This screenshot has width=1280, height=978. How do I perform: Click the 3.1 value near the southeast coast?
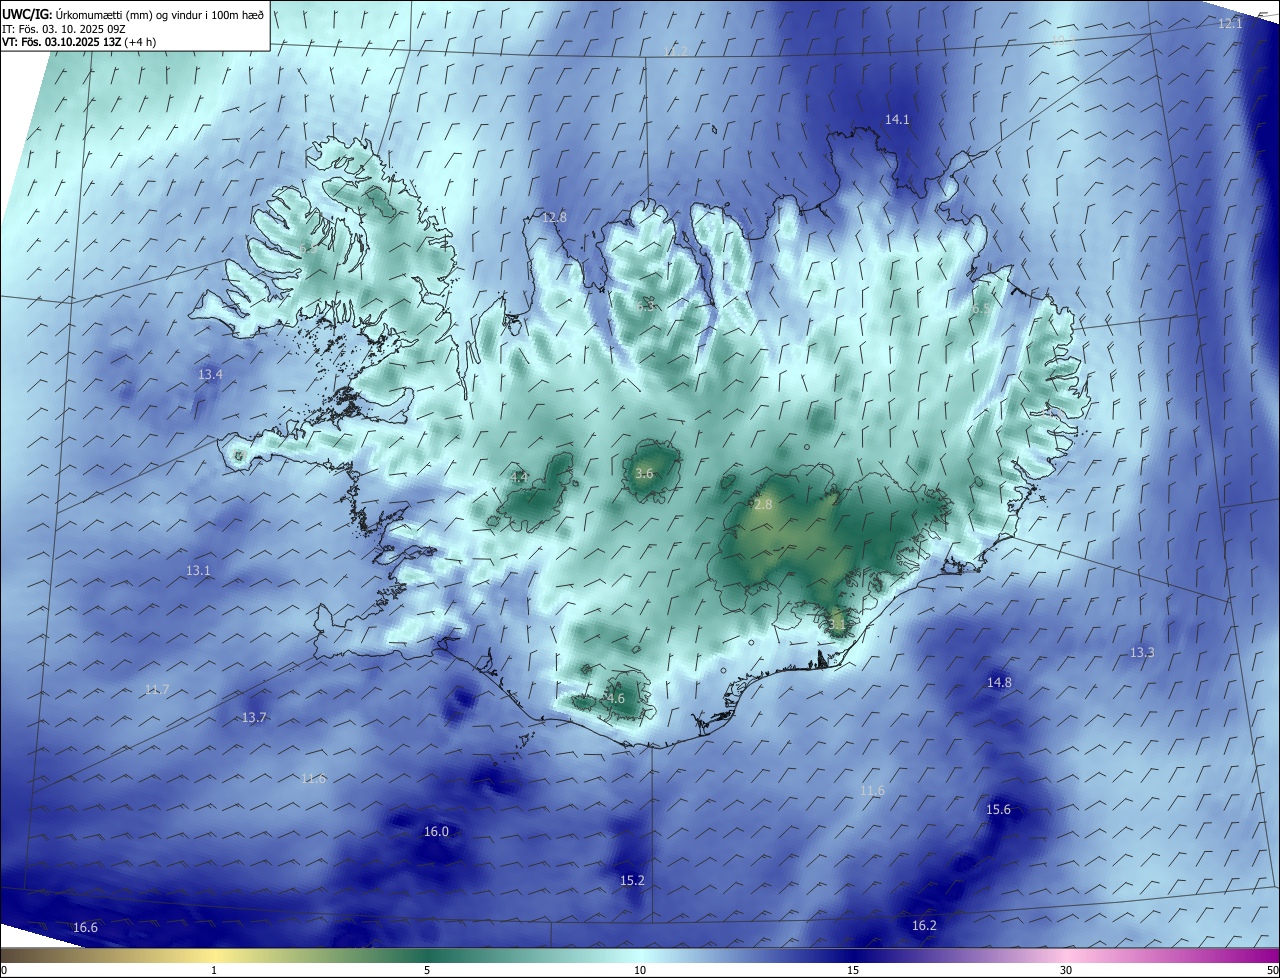[837, 626]
